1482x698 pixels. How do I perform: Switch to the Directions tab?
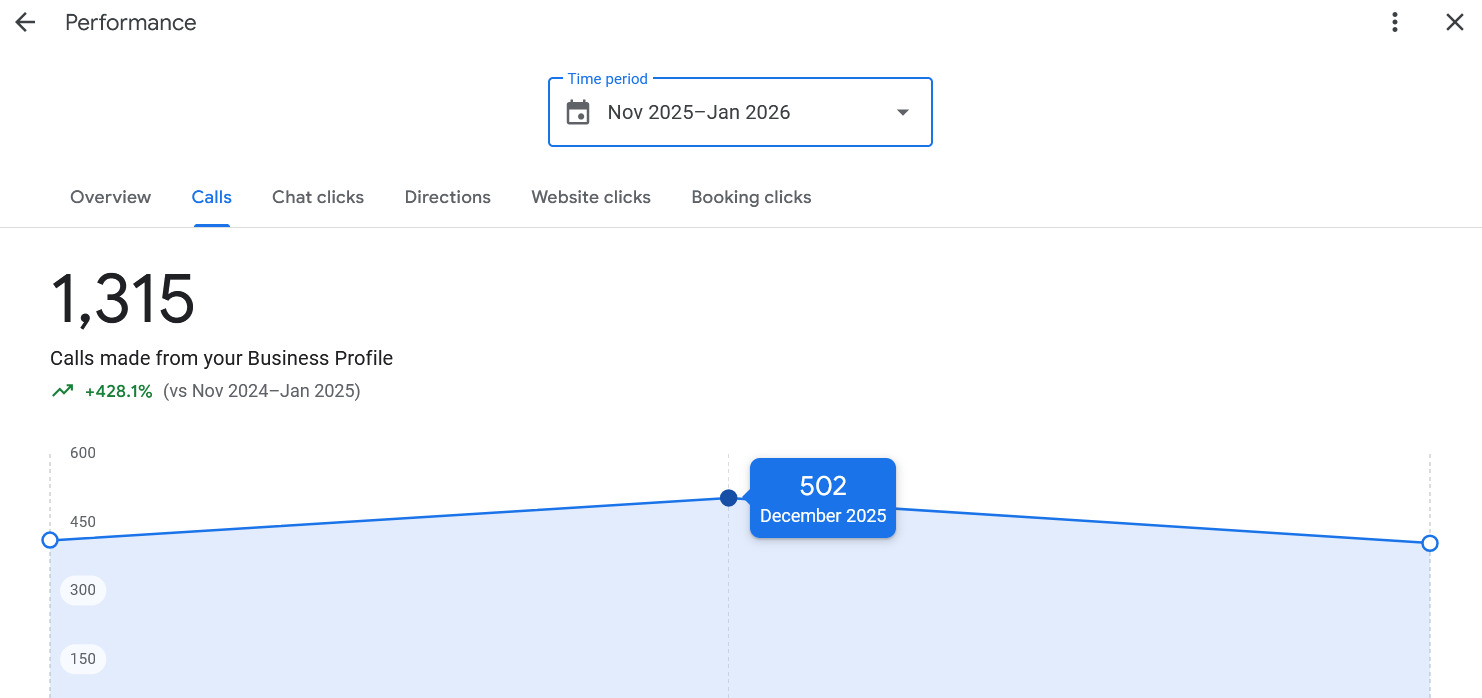(x=448, y=197)
